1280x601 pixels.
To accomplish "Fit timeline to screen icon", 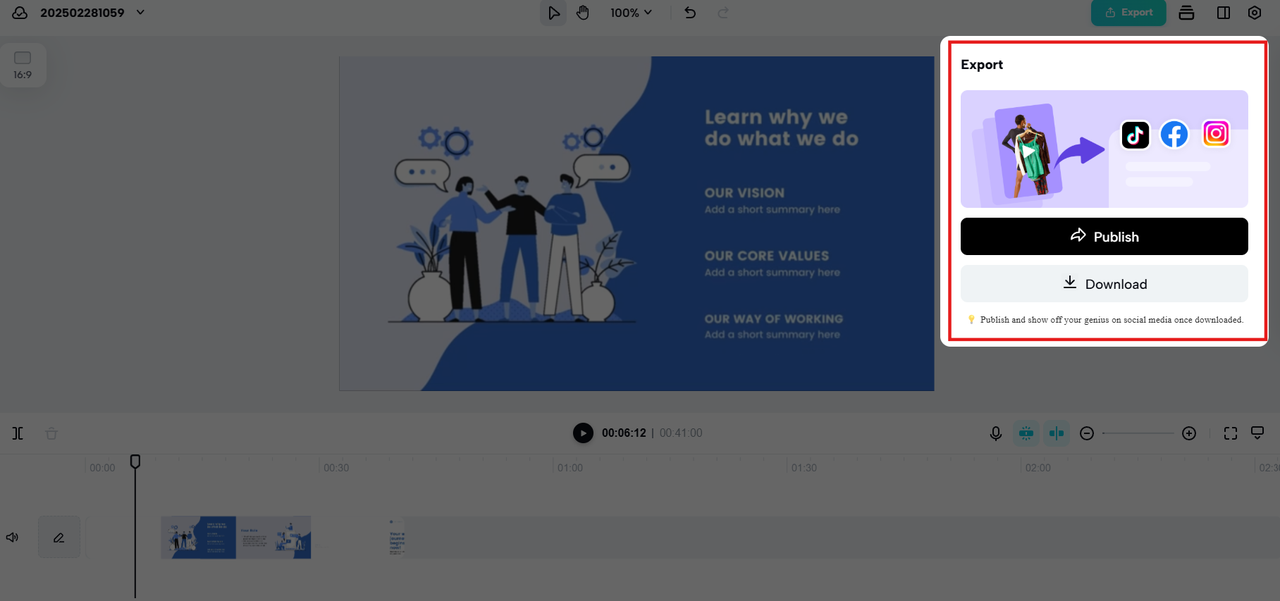I will click(1231, 433).
